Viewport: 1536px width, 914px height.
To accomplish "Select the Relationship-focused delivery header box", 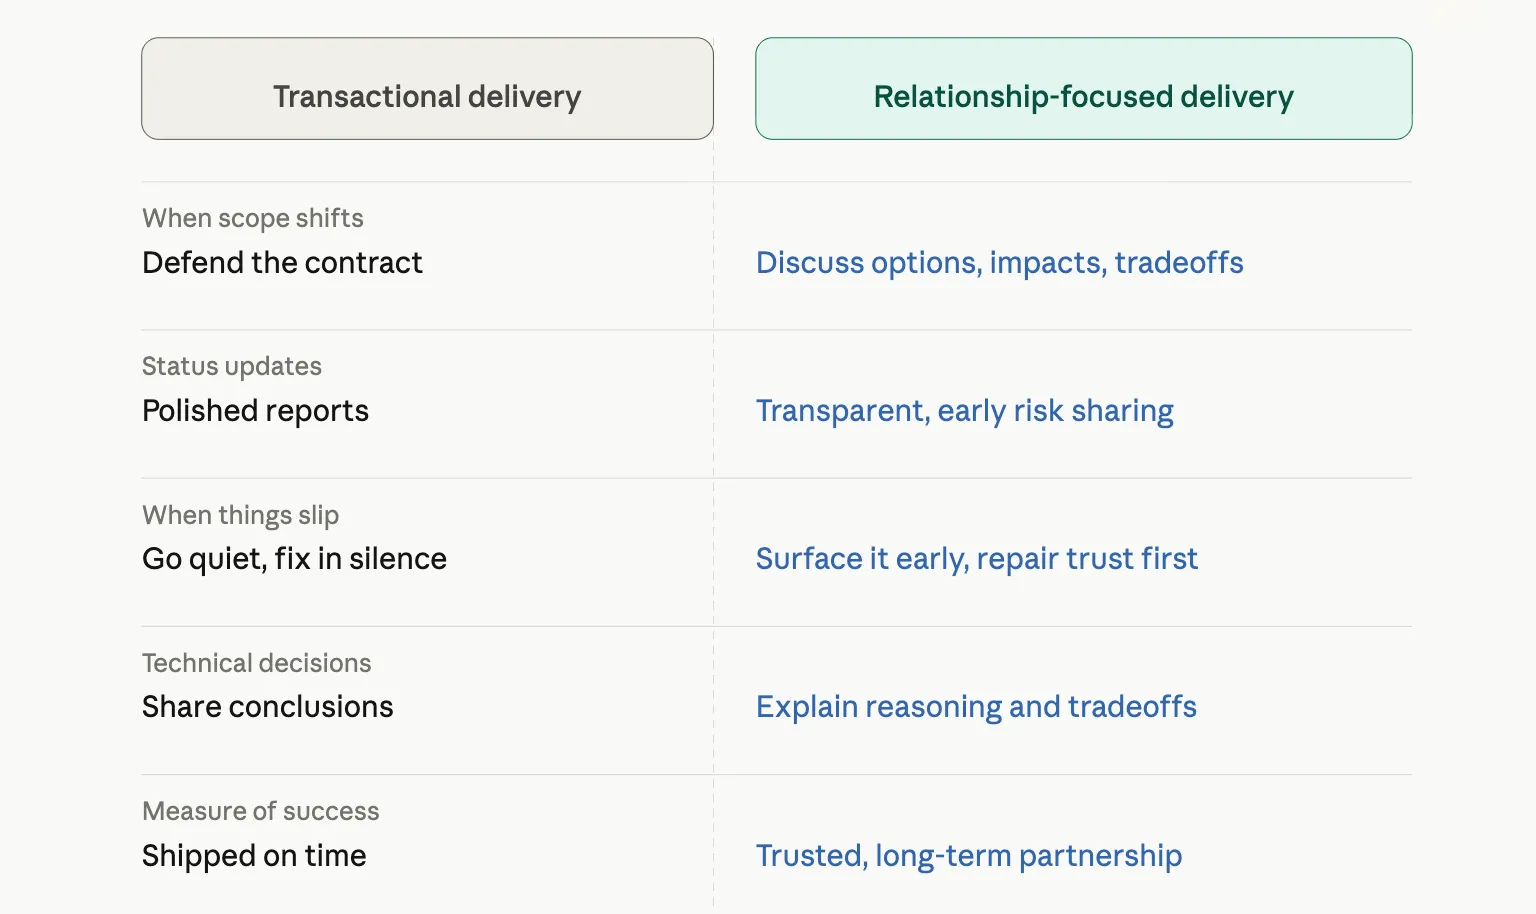I will click(1083, 88).
